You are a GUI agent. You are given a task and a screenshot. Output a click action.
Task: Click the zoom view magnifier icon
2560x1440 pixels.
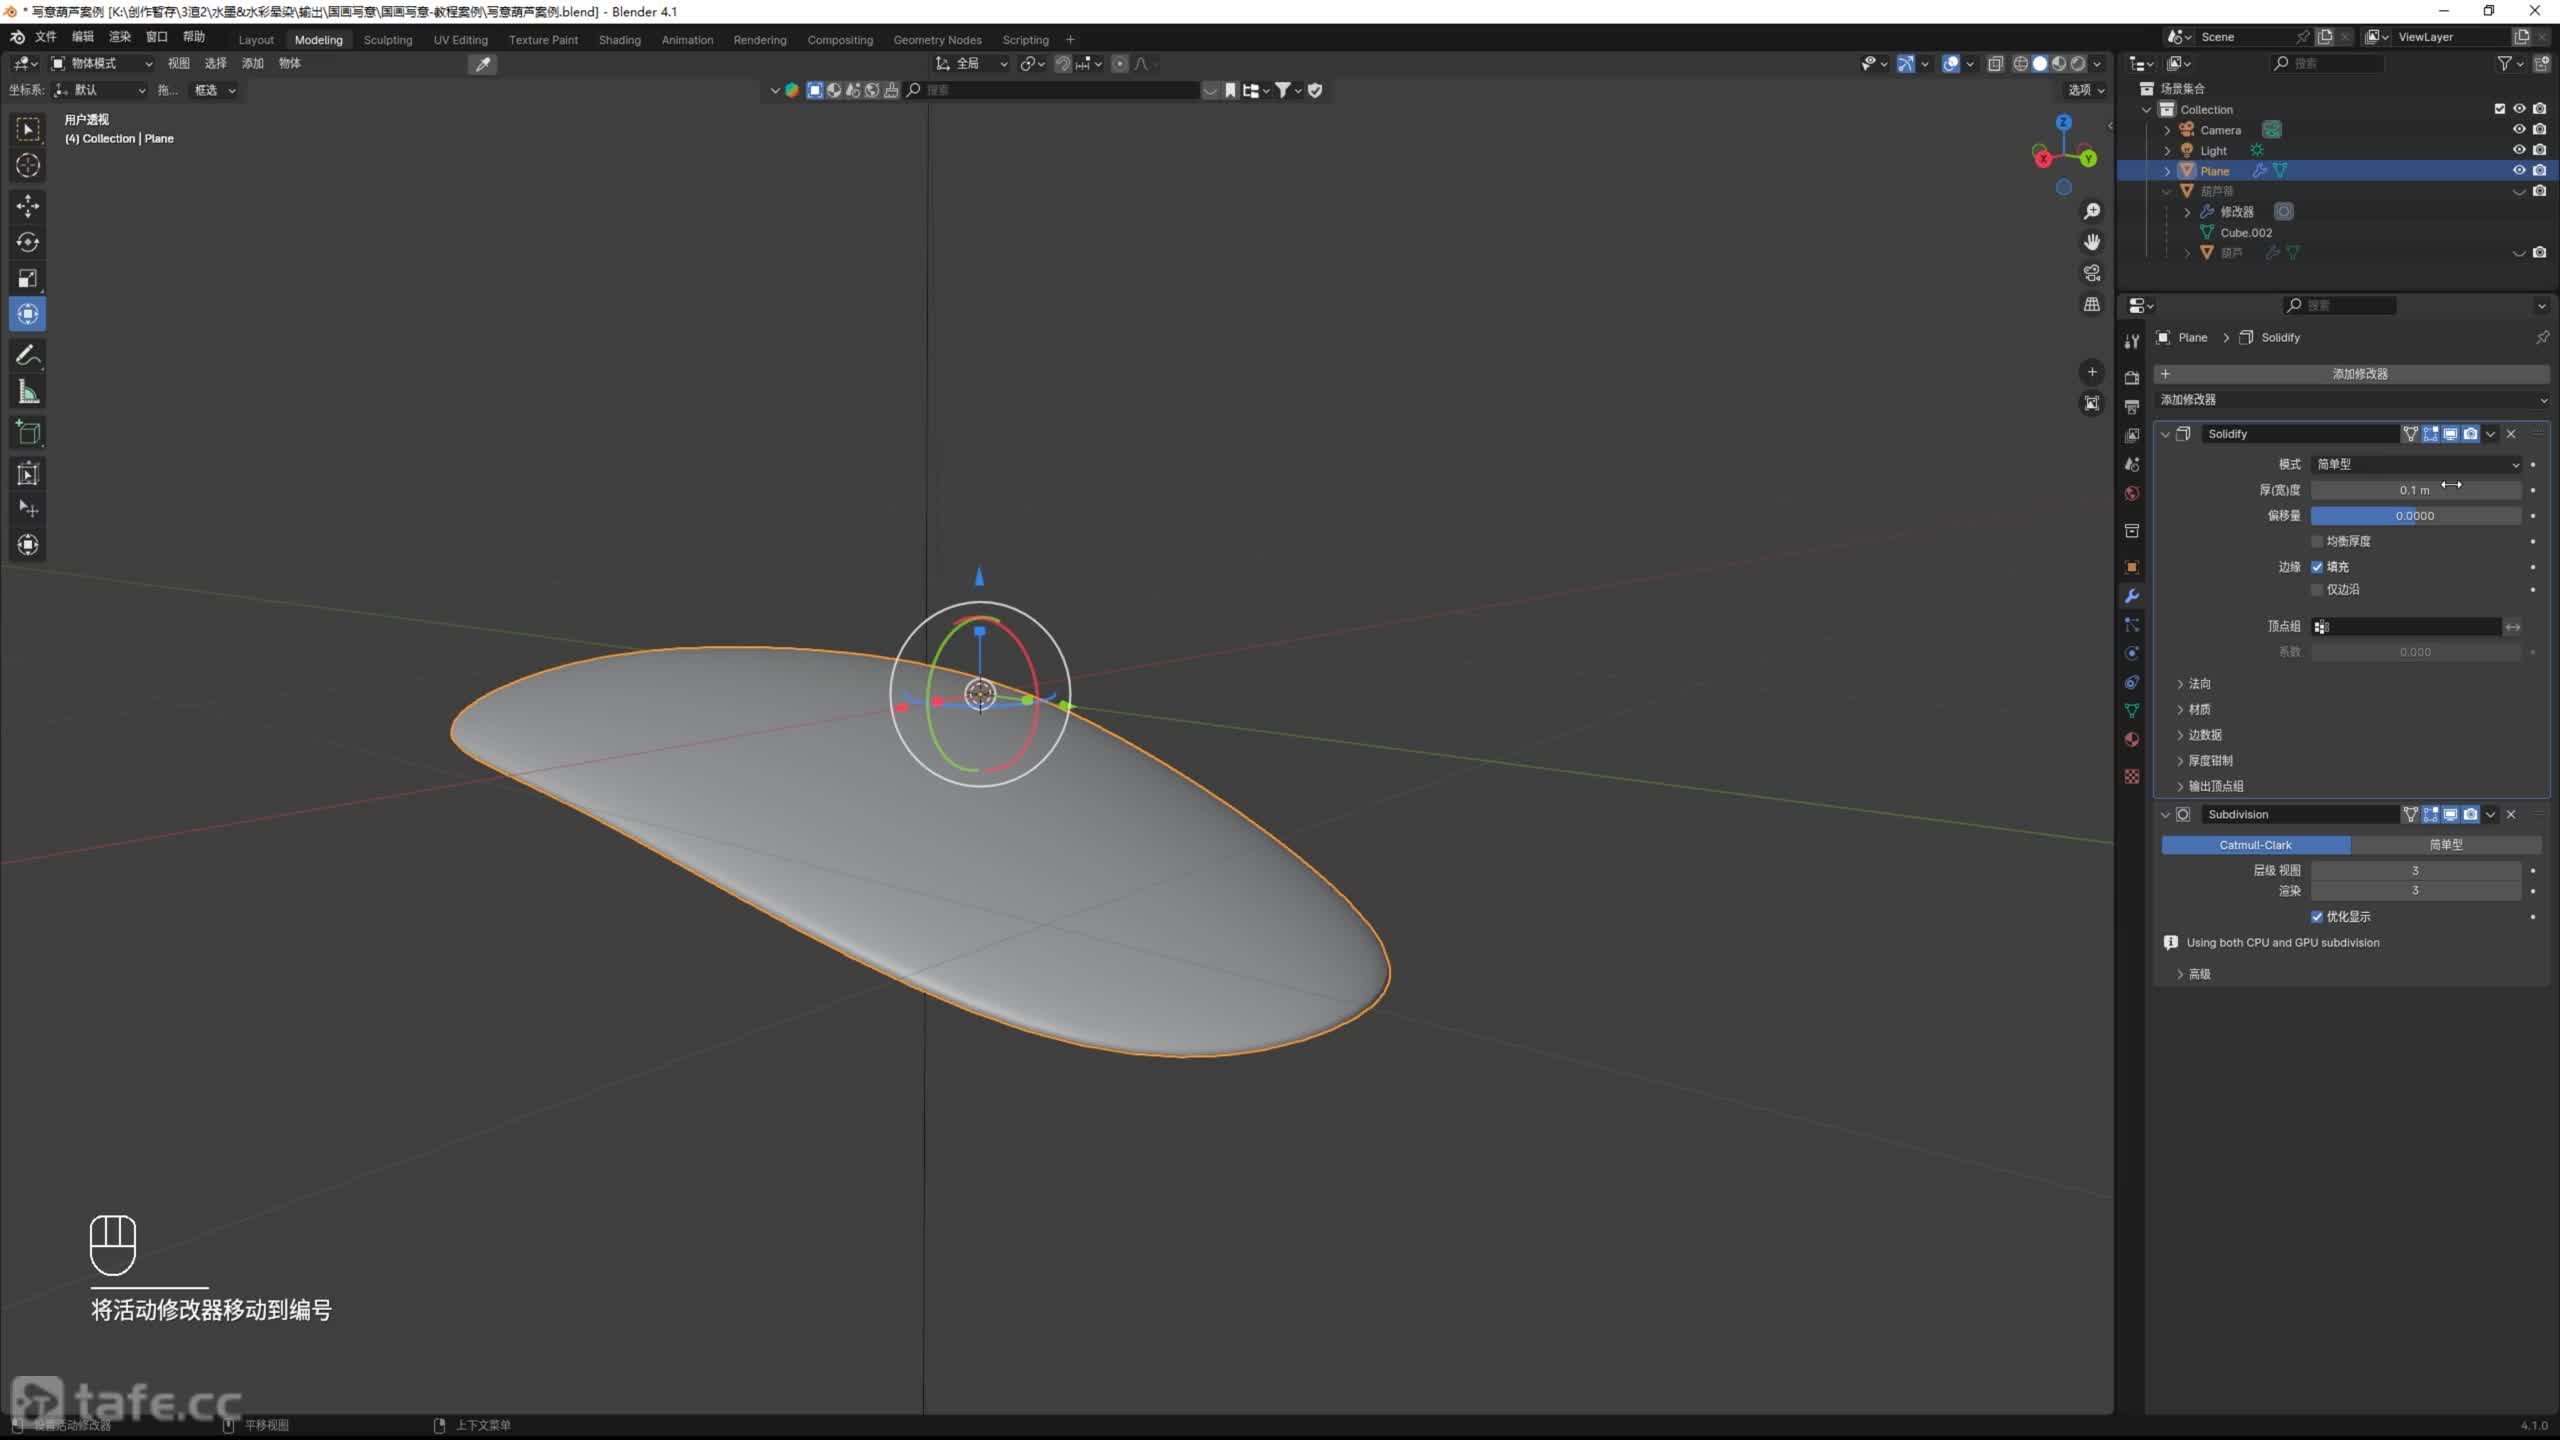(2091, 211)
